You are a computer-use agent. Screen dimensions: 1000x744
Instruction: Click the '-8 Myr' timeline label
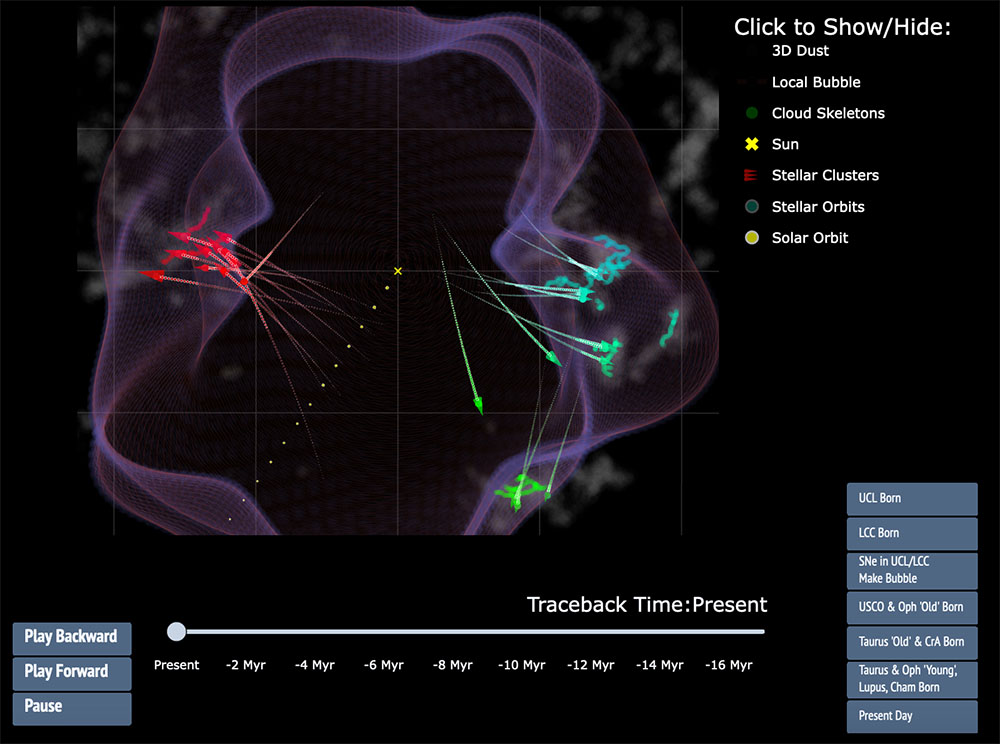pyautogui.click(x=452, y=665)
